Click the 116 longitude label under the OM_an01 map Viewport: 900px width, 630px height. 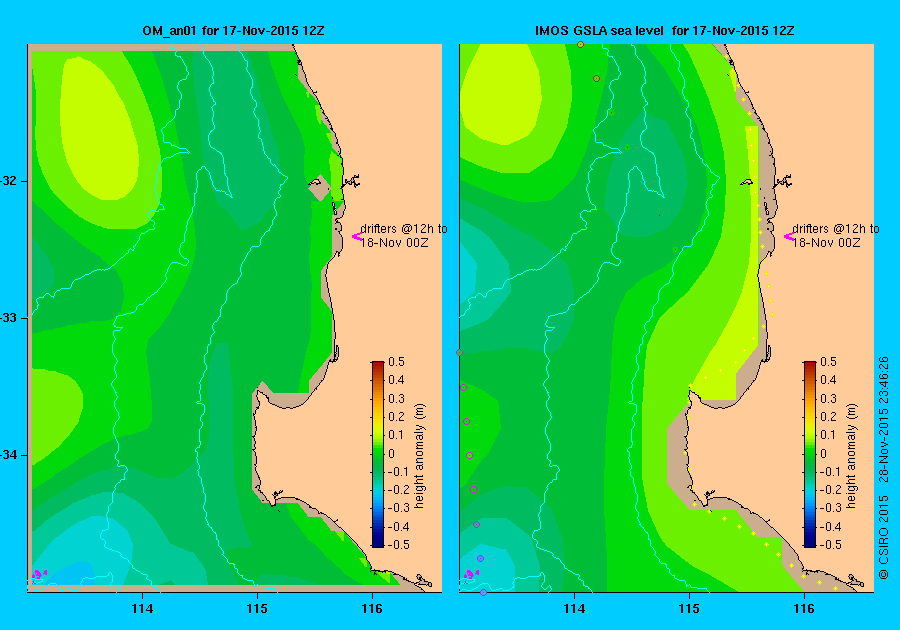pos(372,609)
